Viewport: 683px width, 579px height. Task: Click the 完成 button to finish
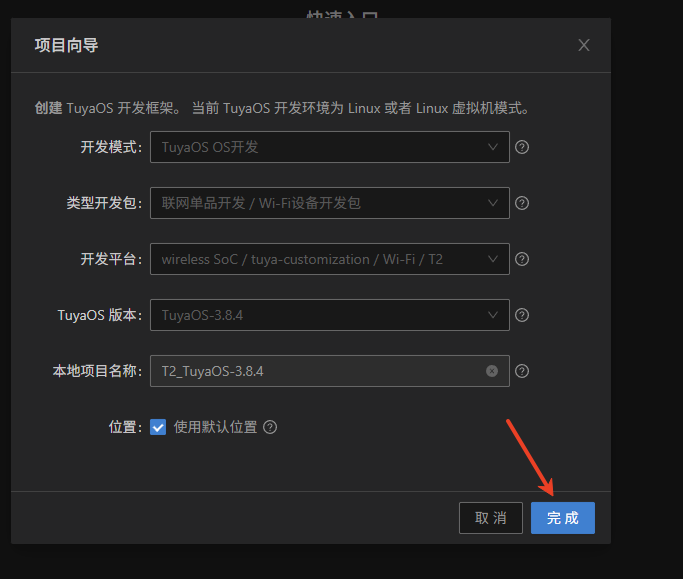(x=563, y=518)
